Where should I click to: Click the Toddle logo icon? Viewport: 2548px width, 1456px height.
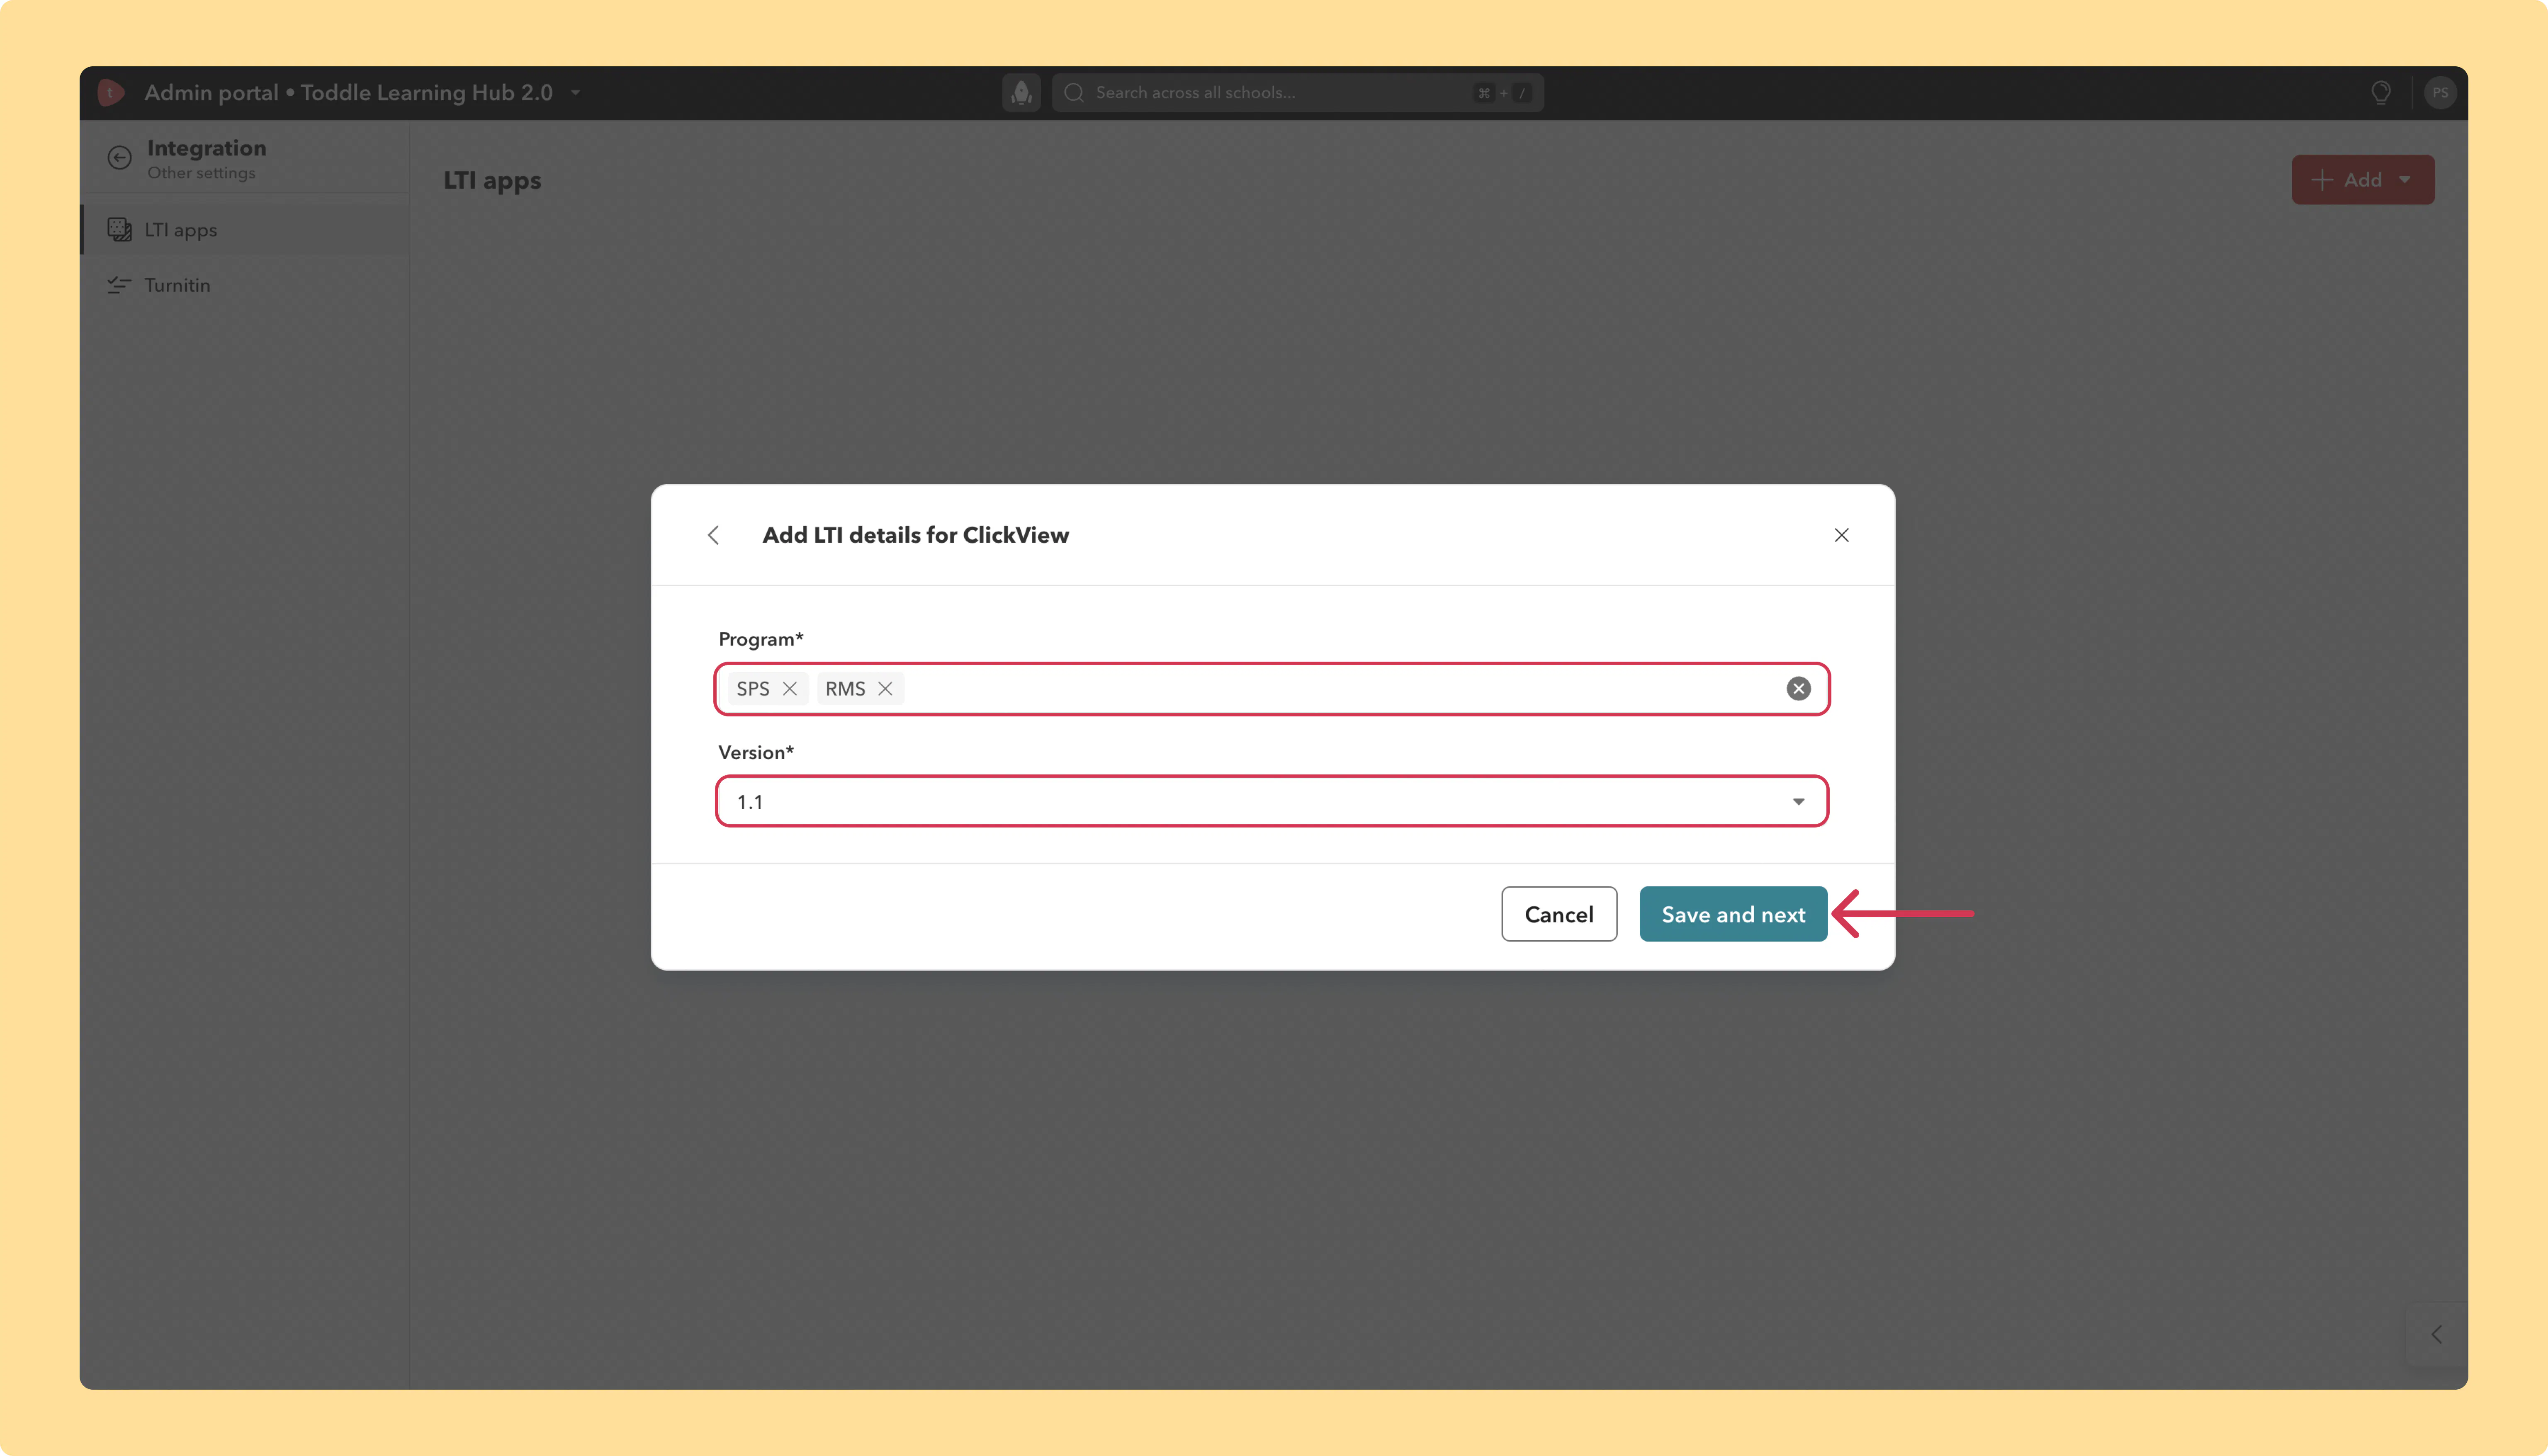(110, 93)
